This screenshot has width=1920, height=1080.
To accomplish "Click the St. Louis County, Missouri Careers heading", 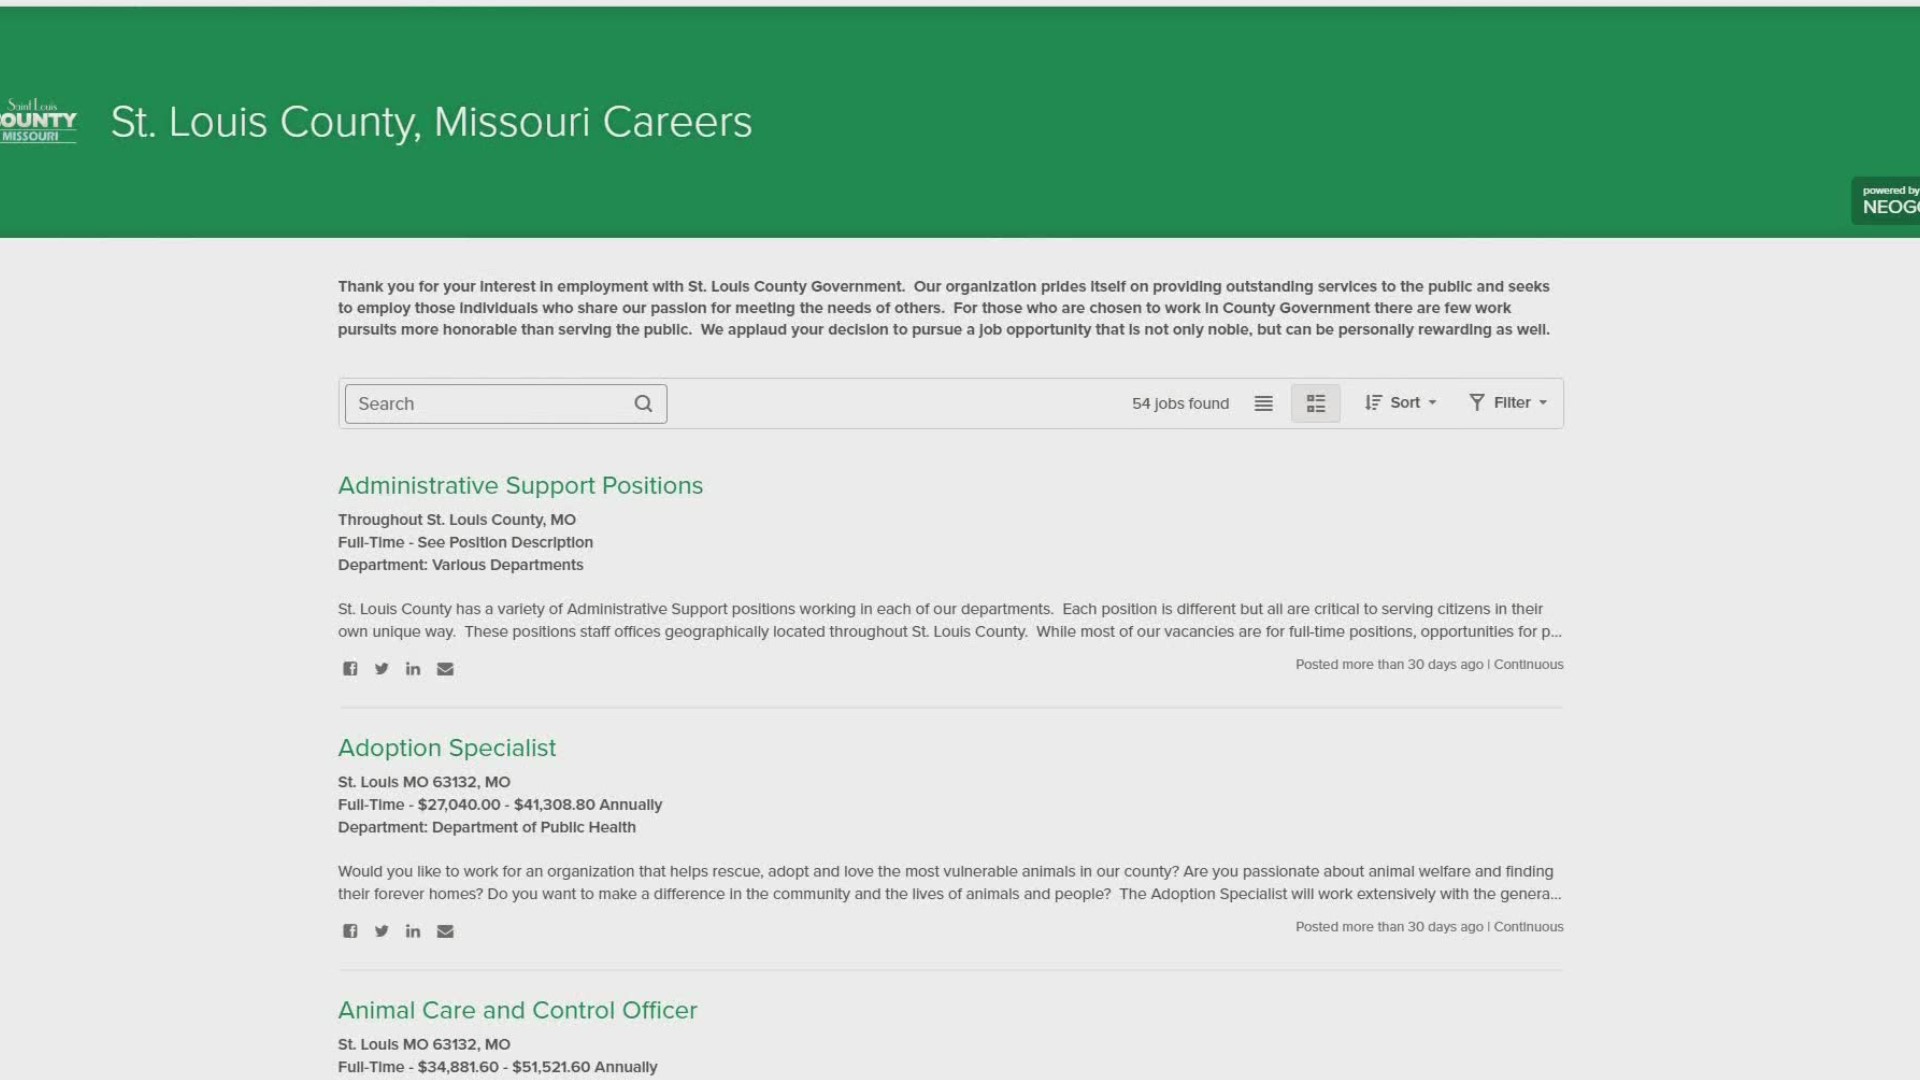I will (x=431, y=122).
